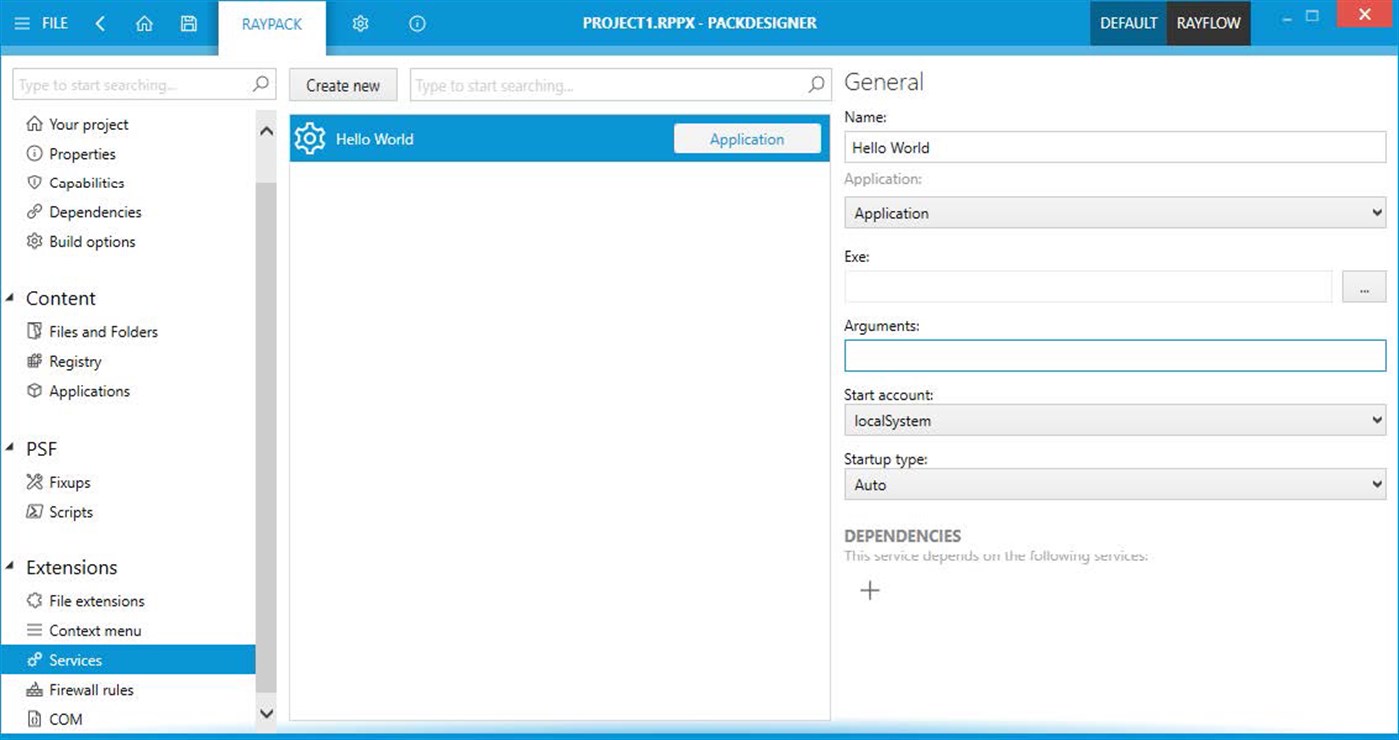Click the Your project house icon
This screenshot has width=1399, height=740.
pos(34,125)
